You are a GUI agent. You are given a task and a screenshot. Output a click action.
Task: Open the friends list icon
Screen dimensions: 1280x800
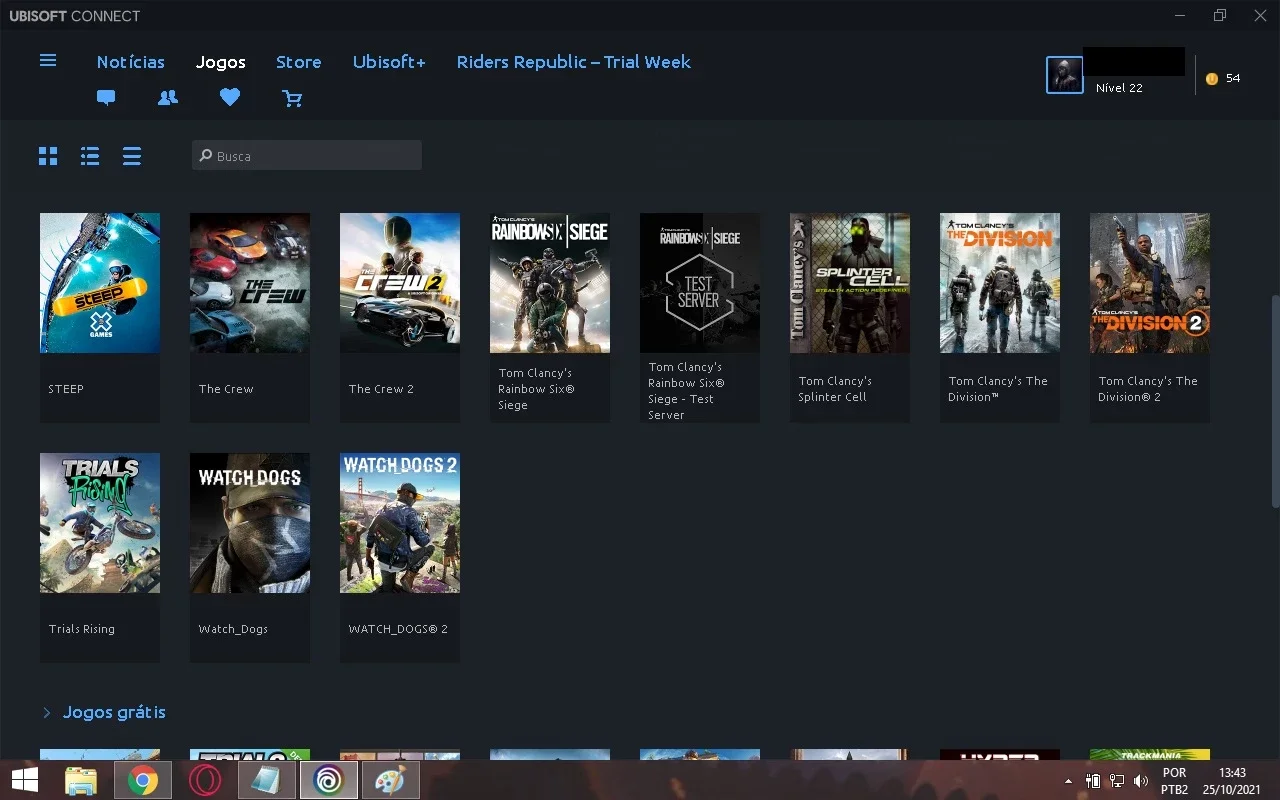tap(168, 98)
